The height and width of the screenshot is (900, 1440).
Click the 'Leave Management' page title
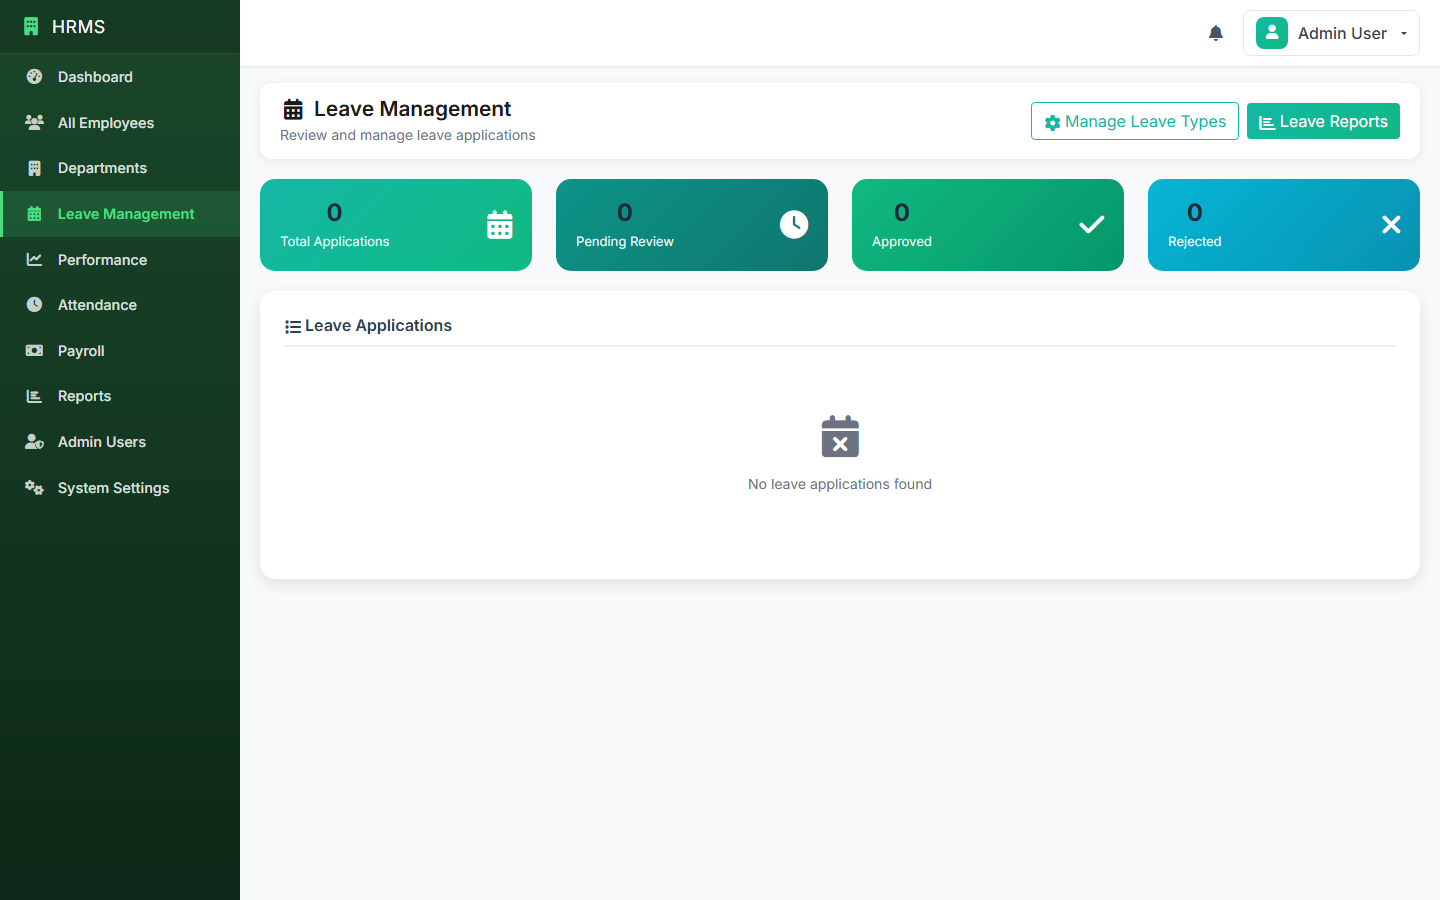click(x=412, y=109)
